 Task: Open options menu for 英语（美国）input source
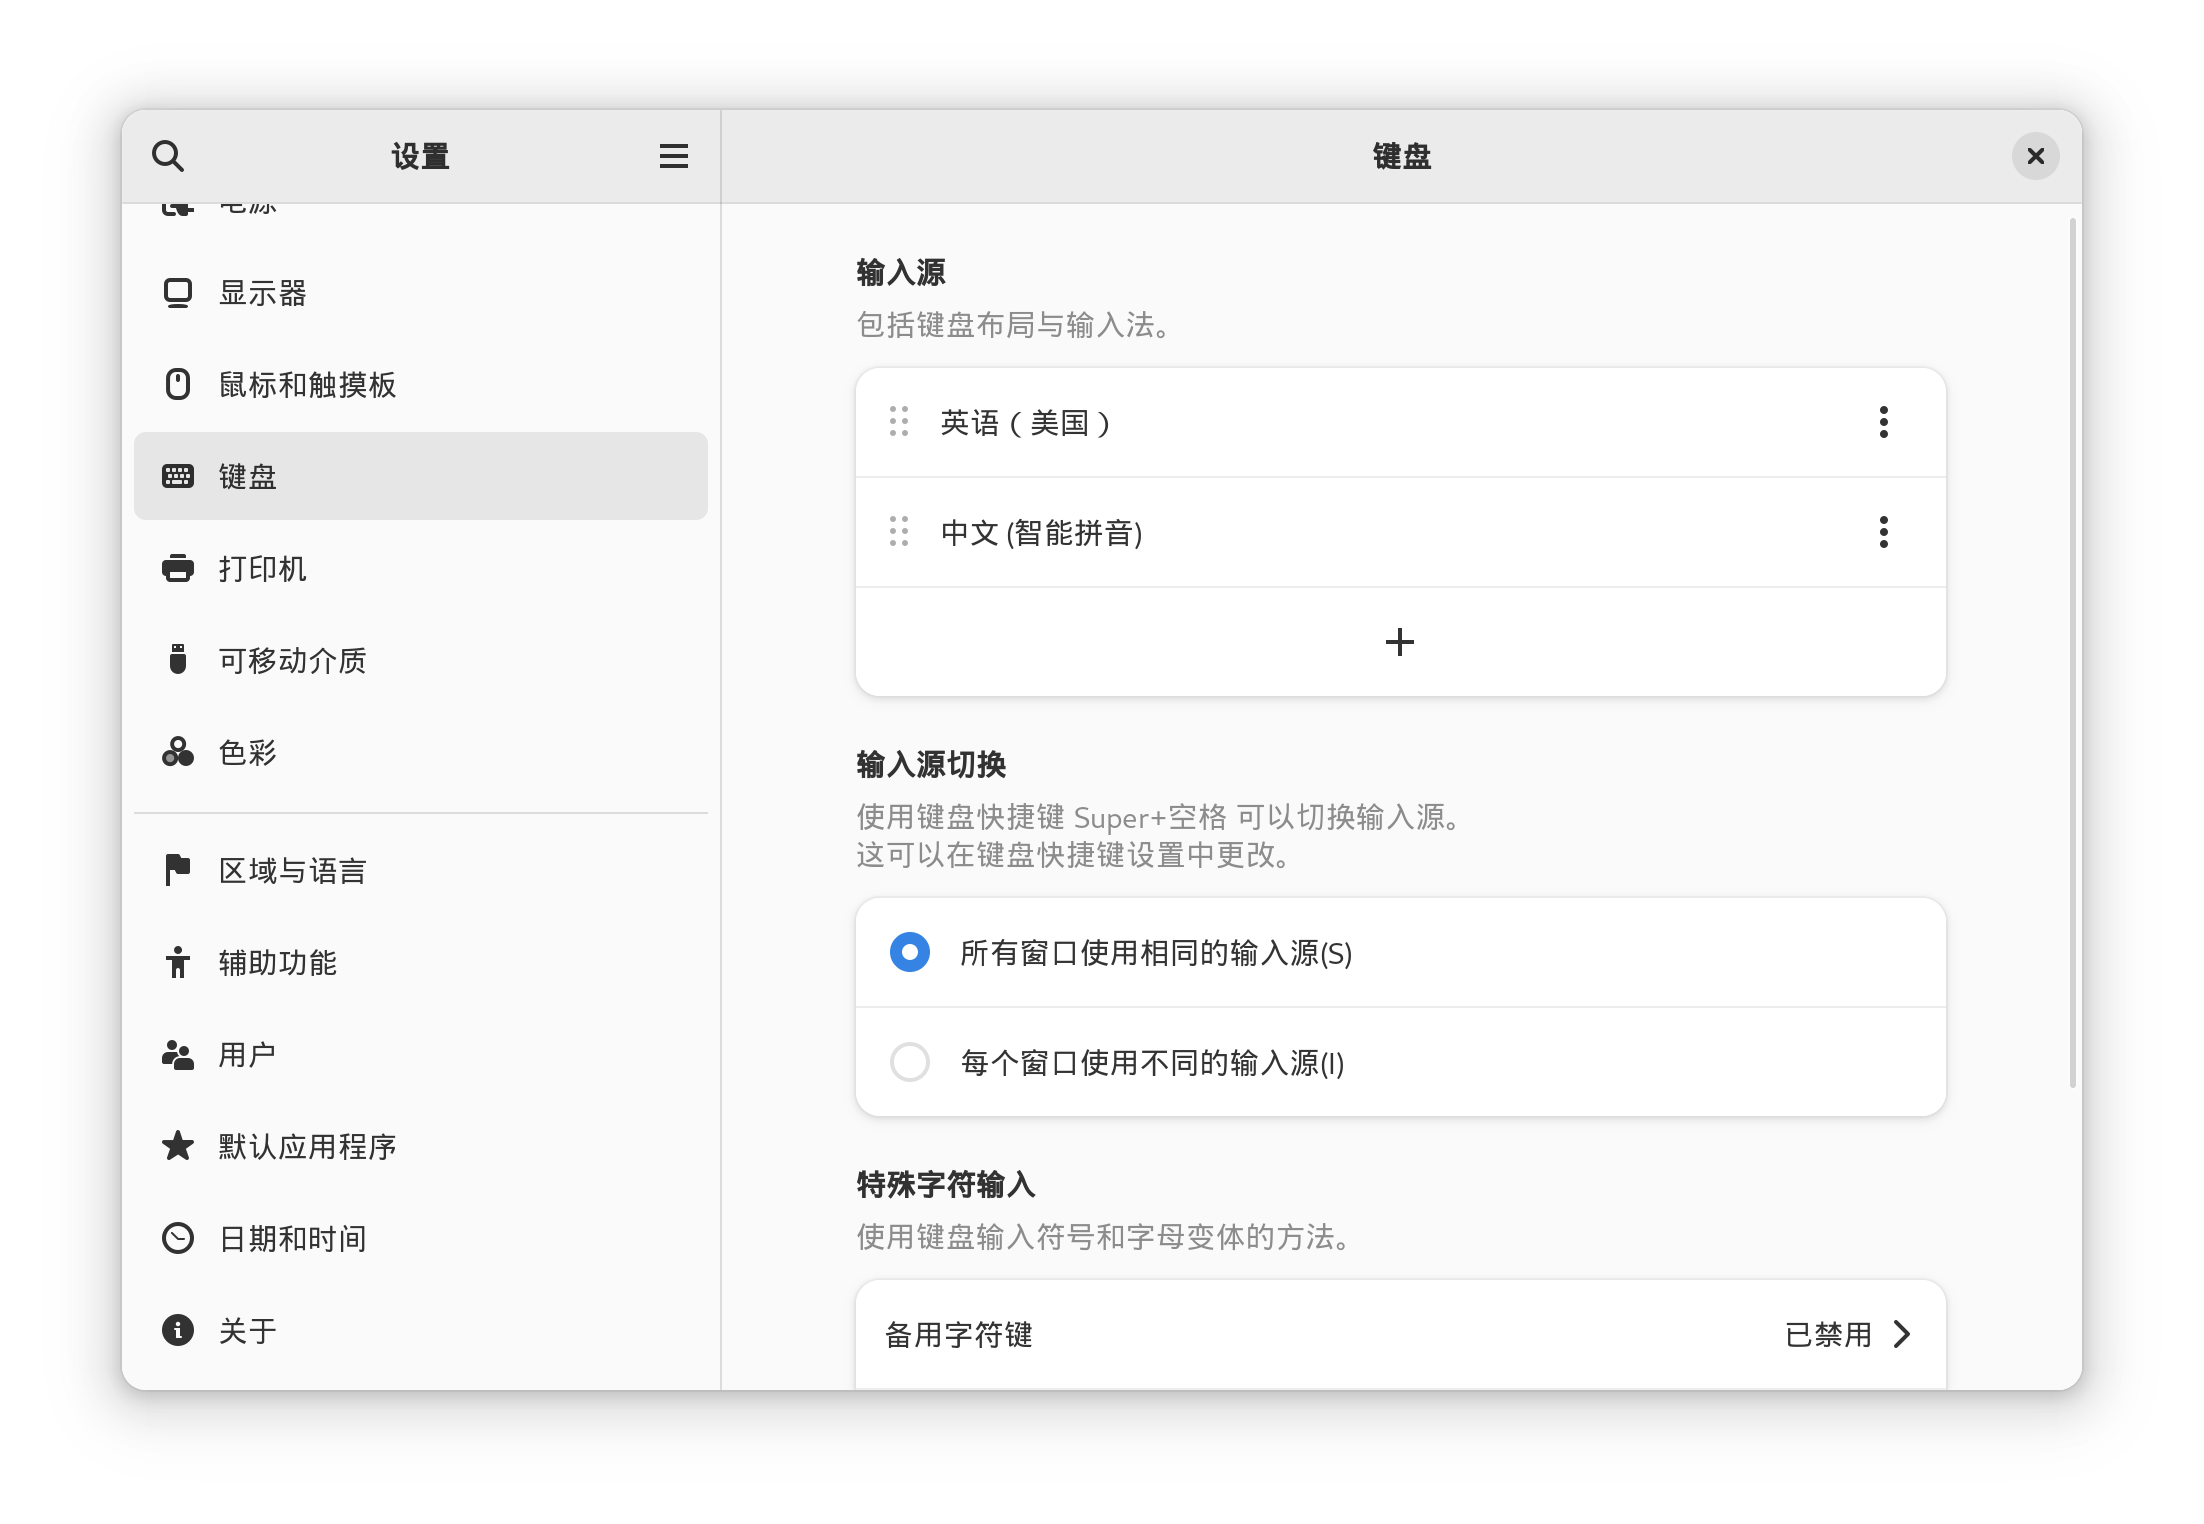[1883, 422]
